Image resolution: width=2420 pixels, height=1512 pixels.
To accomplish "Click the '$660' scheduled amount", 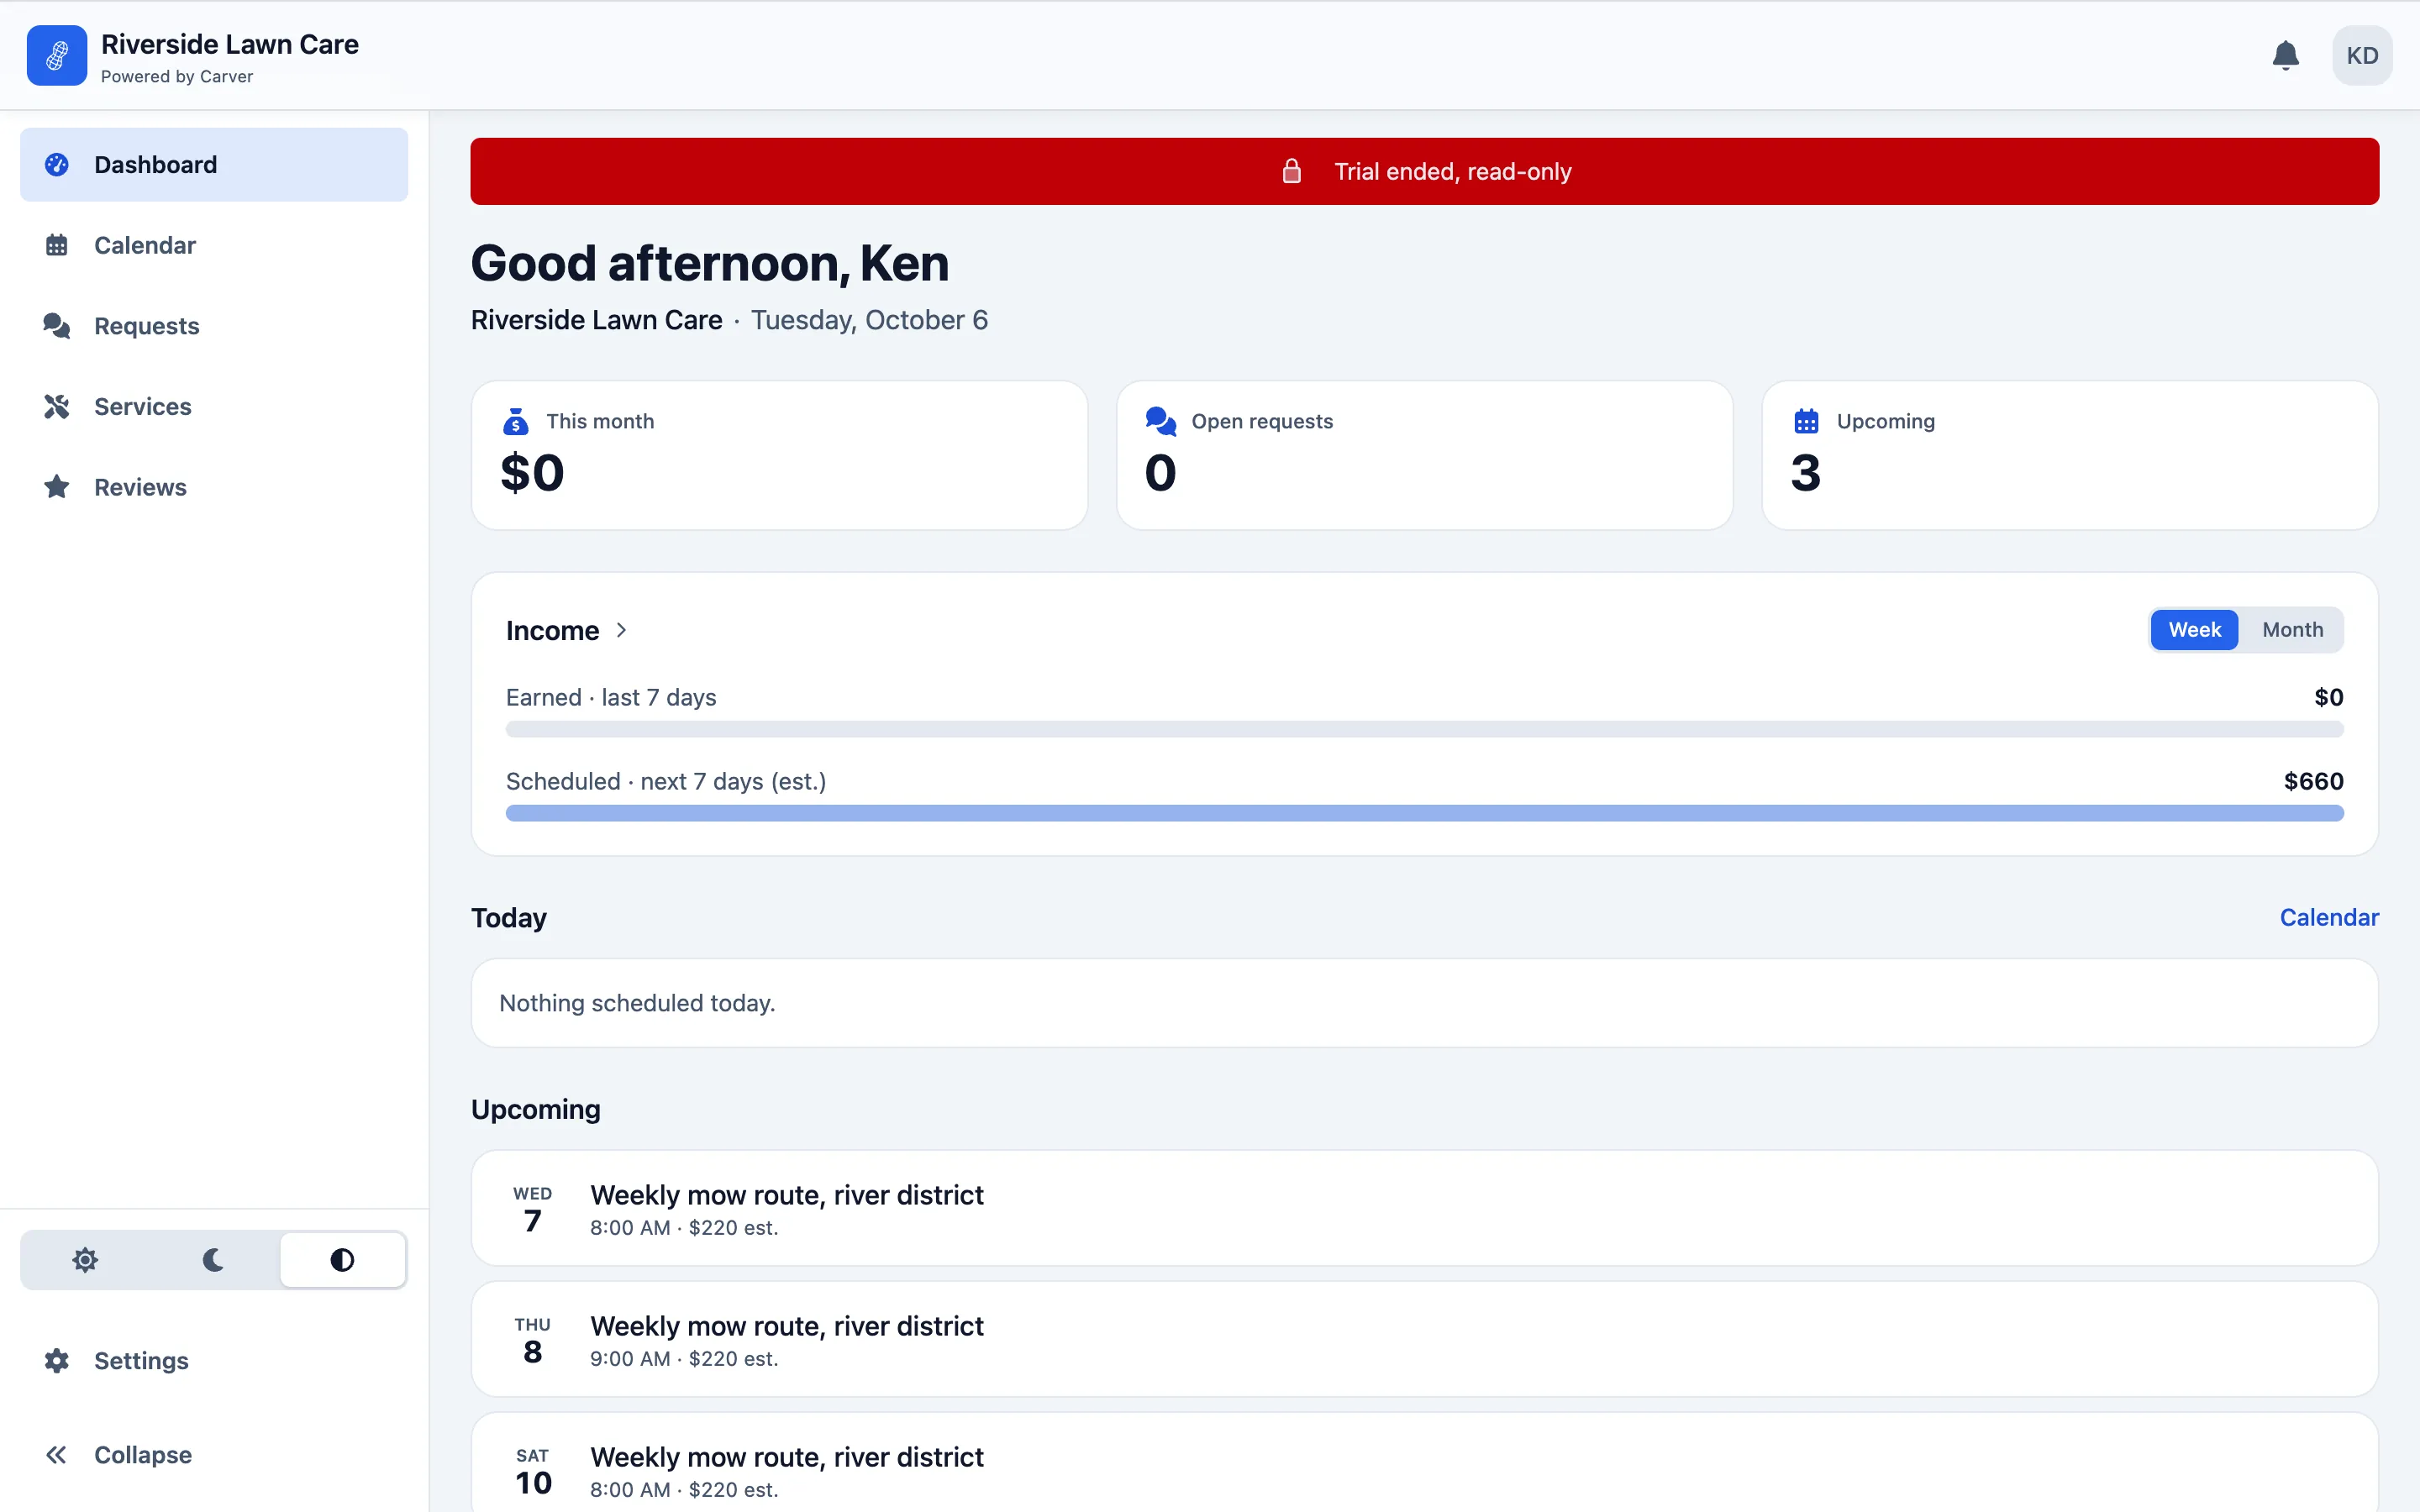I will coord(2313,781).
